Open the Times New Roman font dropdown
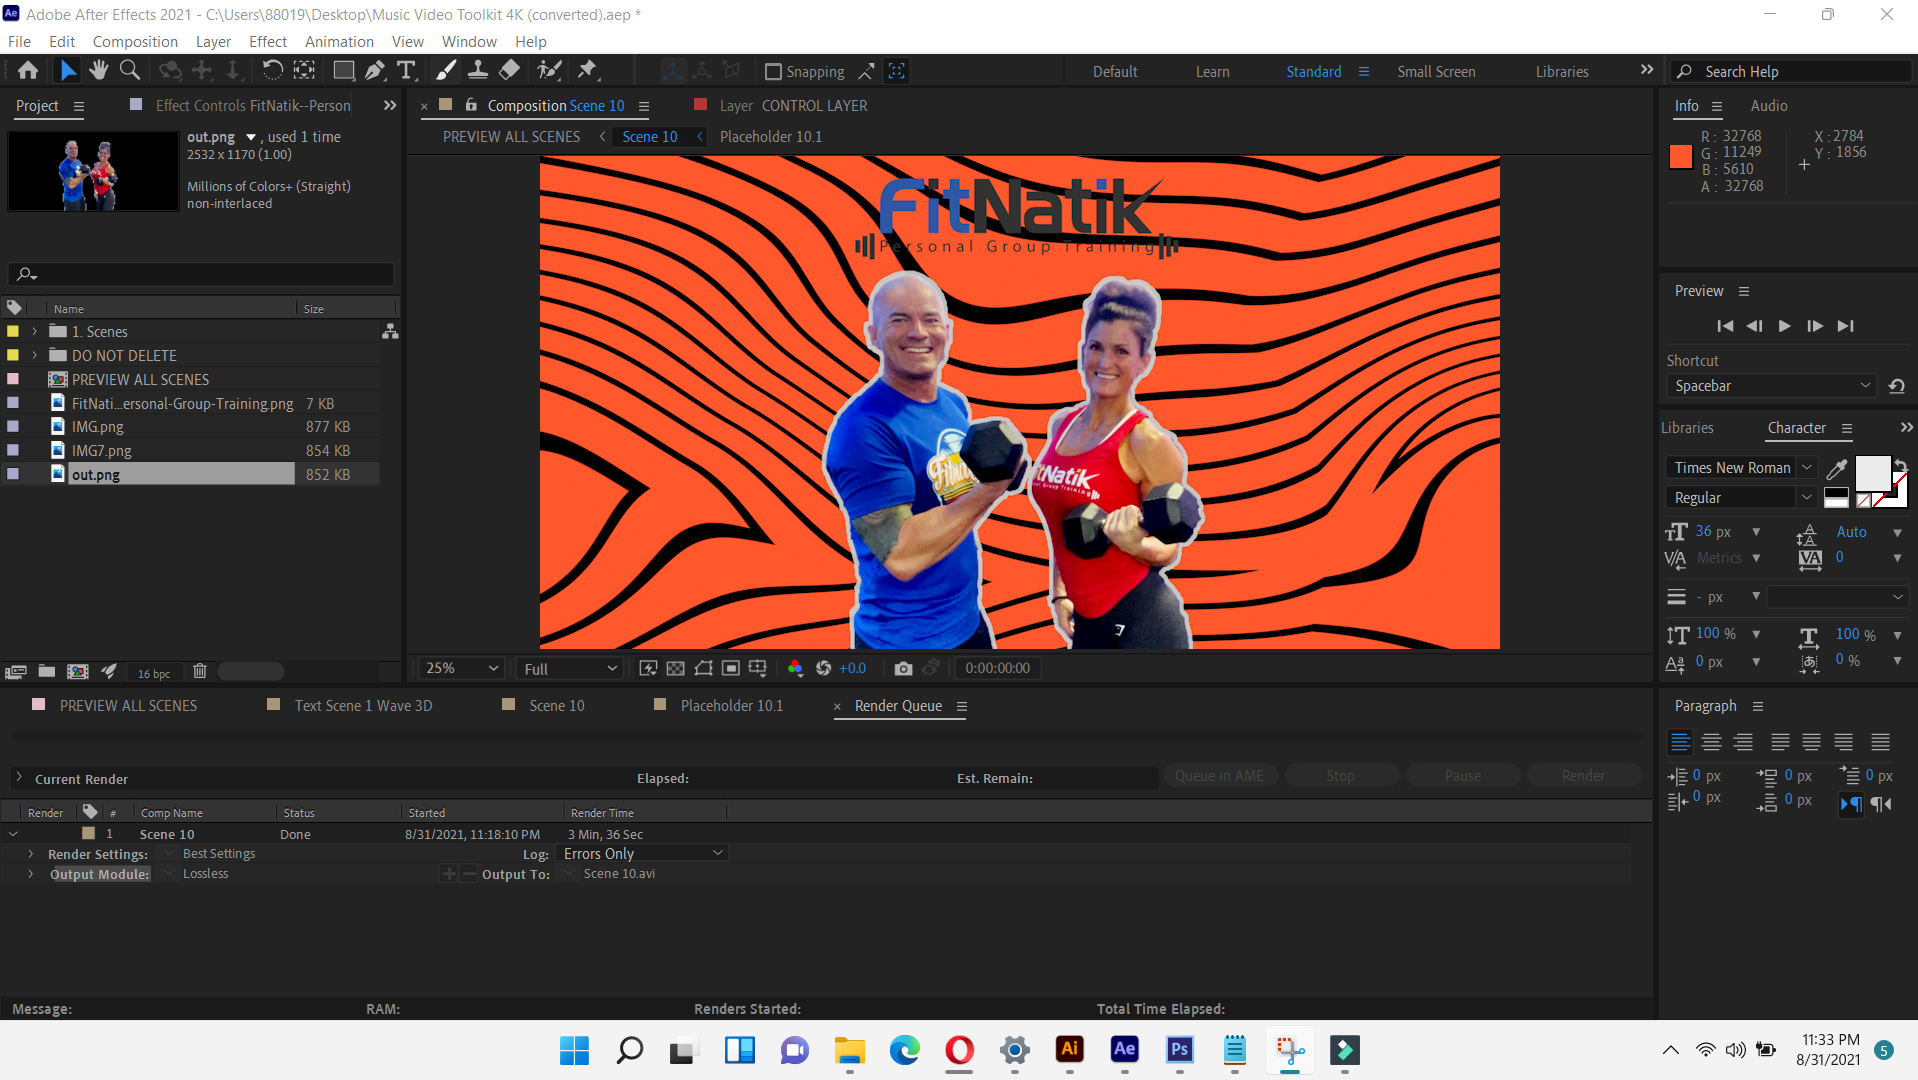The image size is (1918, 1080). coord(1741,468)
